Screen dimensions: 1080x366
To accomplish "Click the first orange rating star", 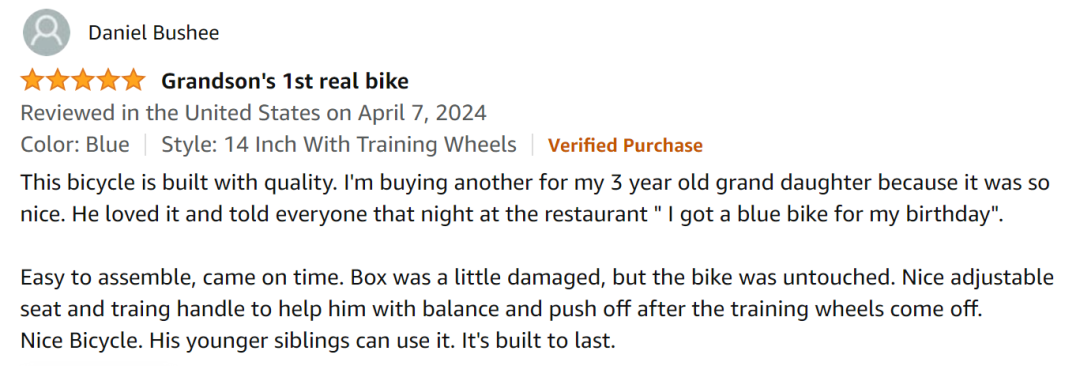I will pos(32,81).
